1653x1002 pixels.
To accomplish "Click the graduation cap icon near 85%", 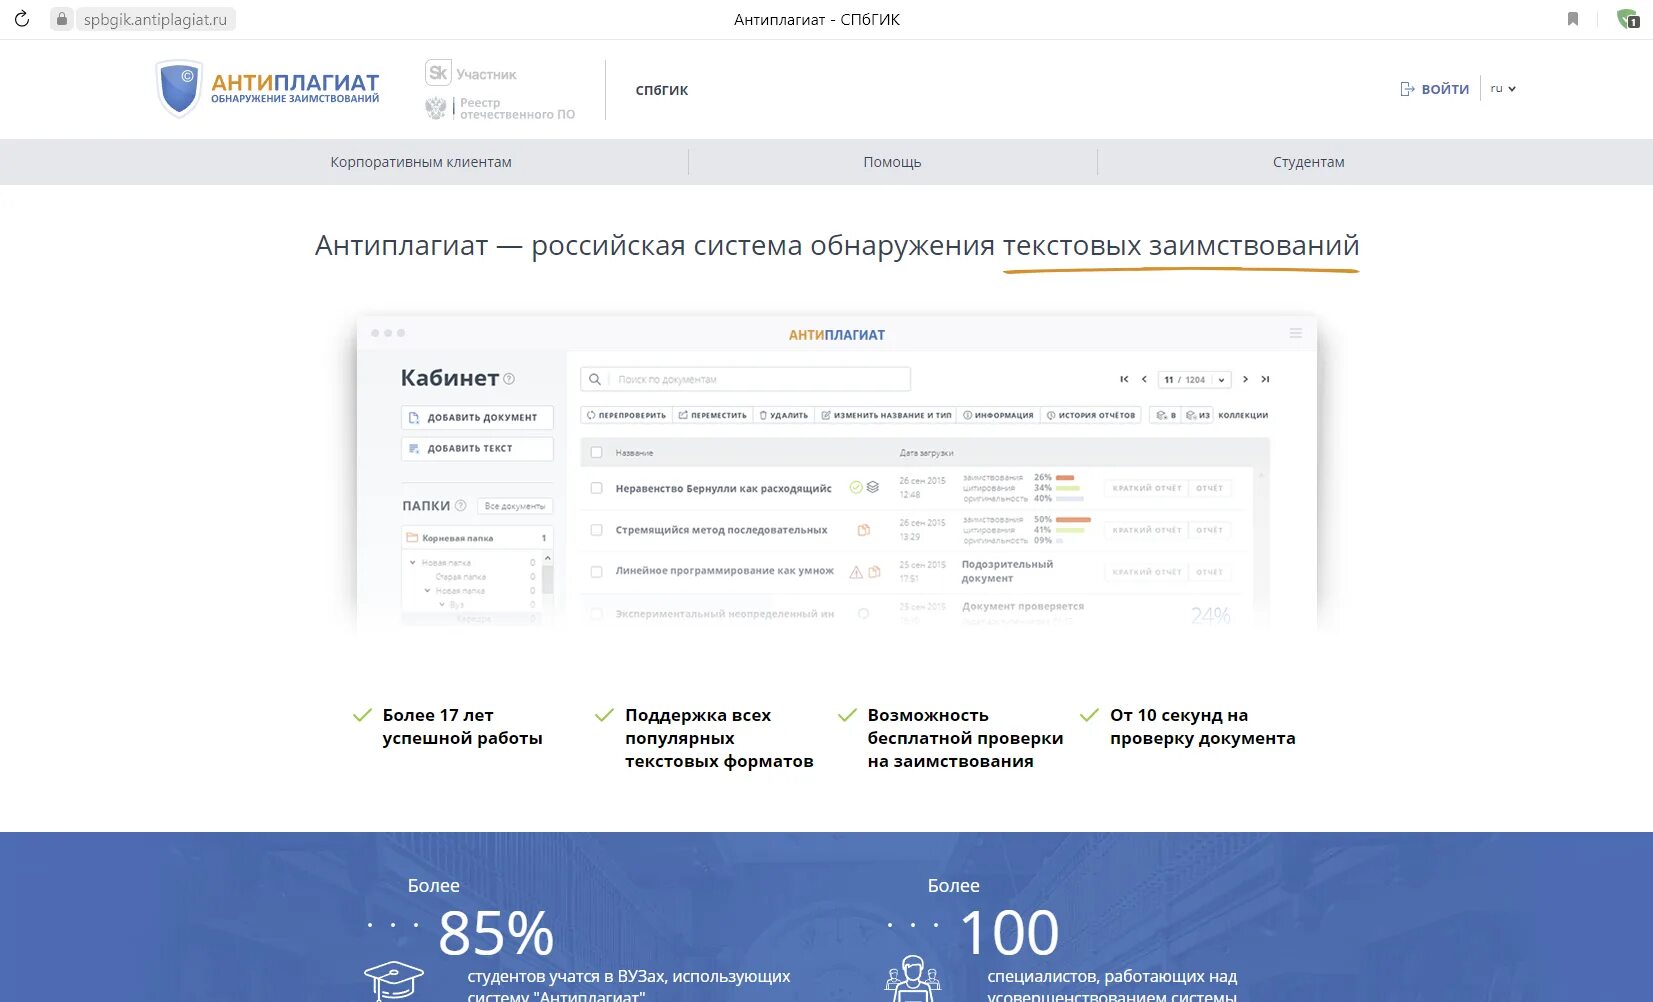I will [x=394, y=980].
